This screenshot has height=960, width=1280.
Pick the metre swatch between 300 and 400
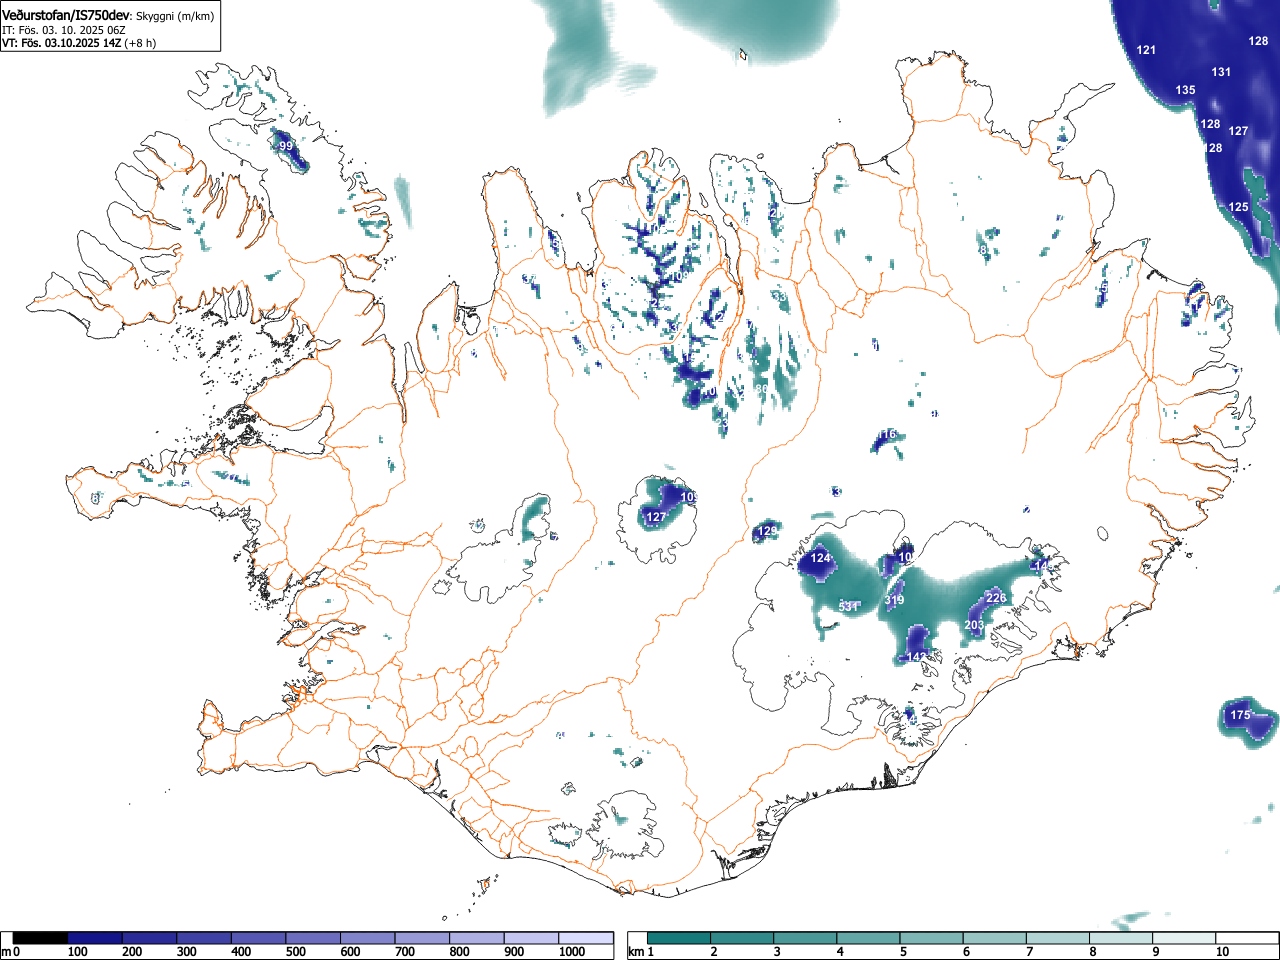204,938
